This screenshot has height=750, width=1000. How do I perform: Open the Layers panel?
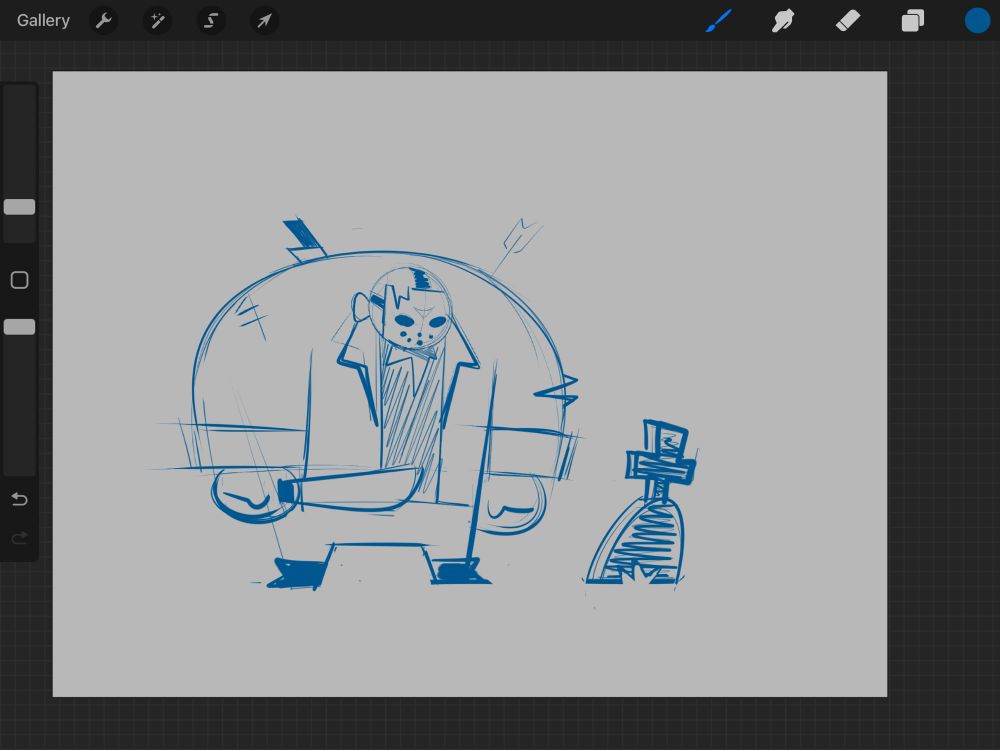pos(913,20)
